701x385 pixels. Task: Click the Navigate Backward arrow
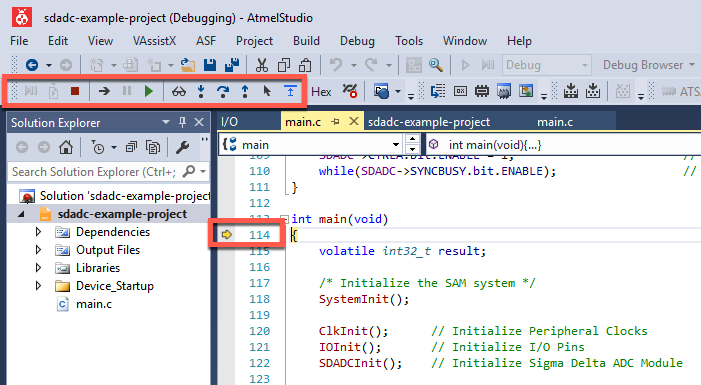(x=32, y=65)
